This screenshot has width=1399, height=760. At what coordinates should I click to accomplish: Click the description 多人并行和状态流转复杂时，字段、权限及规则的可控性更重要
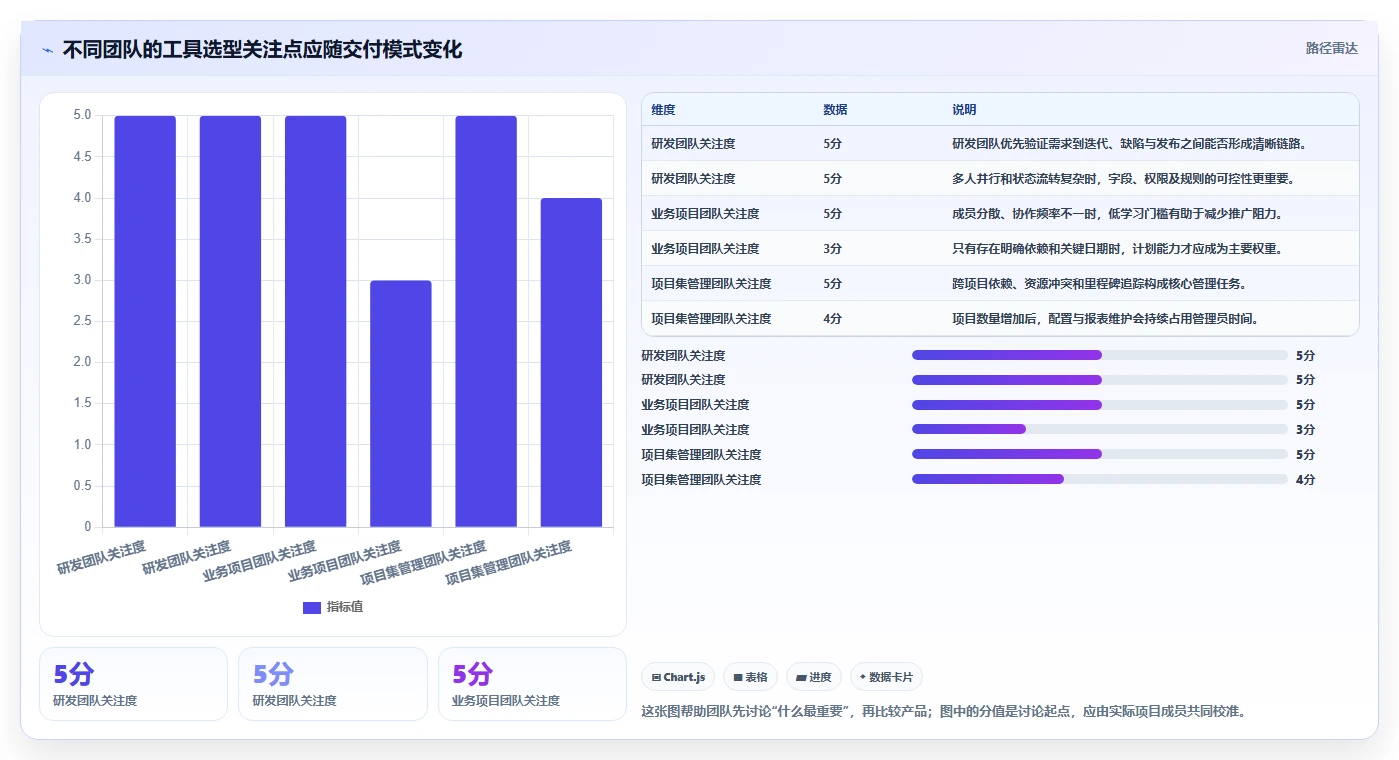point(1124,179)
